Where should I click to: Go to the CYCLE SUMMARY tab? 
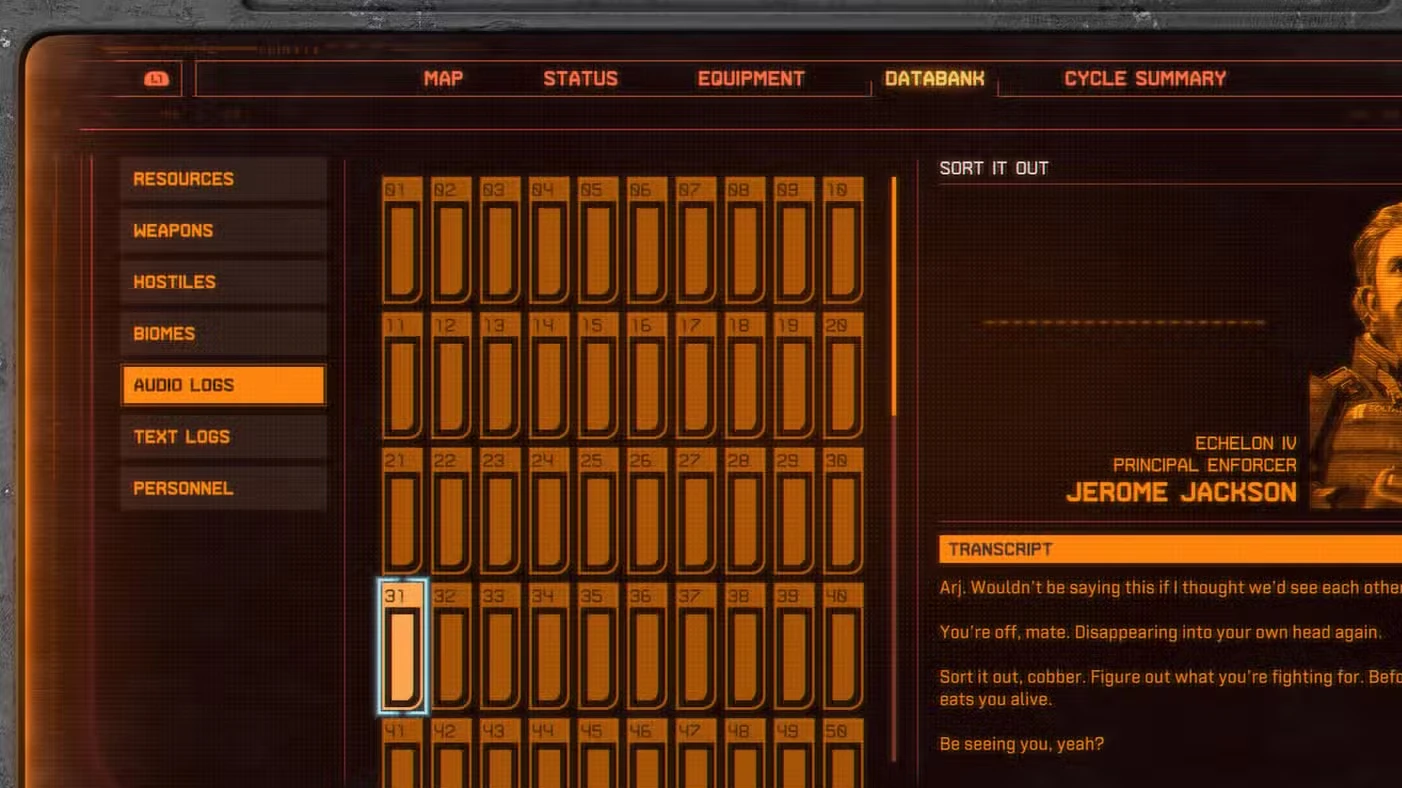(1145, 79)
